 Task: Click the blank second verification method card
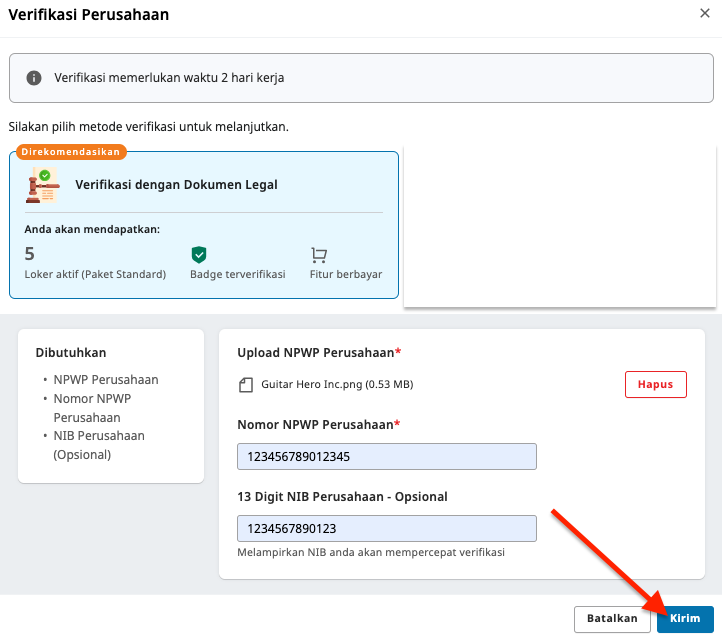(560, 226)
